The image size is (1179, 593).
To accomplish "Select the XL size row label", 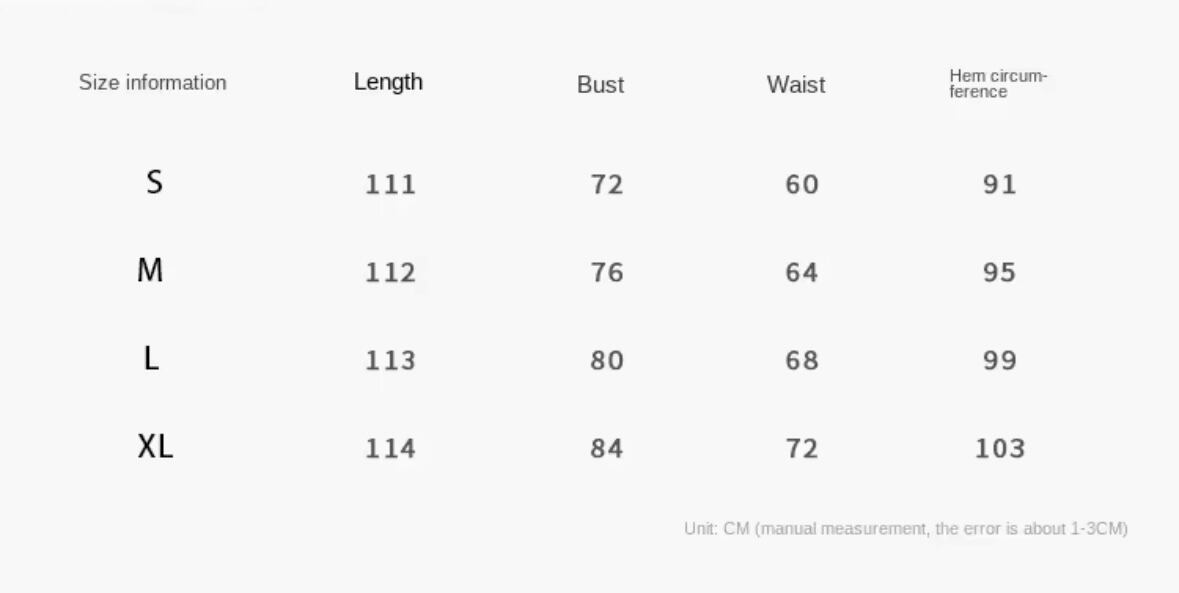I will 155,446.
